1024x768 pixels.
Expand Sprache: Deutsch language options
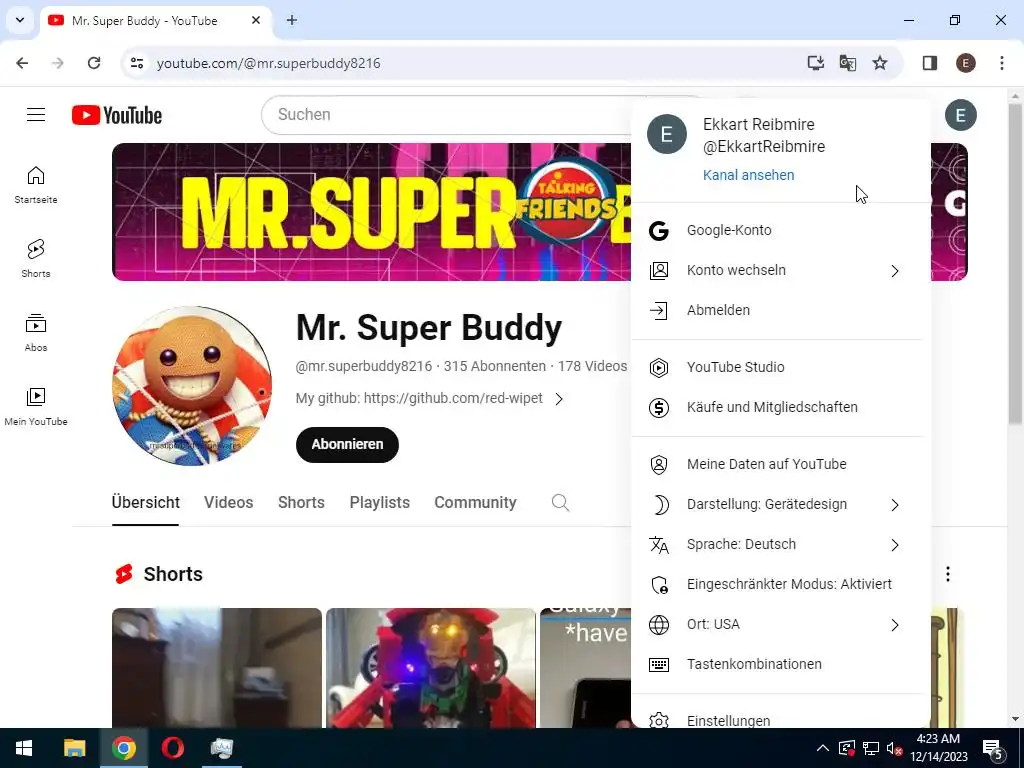tap(780, 544)
